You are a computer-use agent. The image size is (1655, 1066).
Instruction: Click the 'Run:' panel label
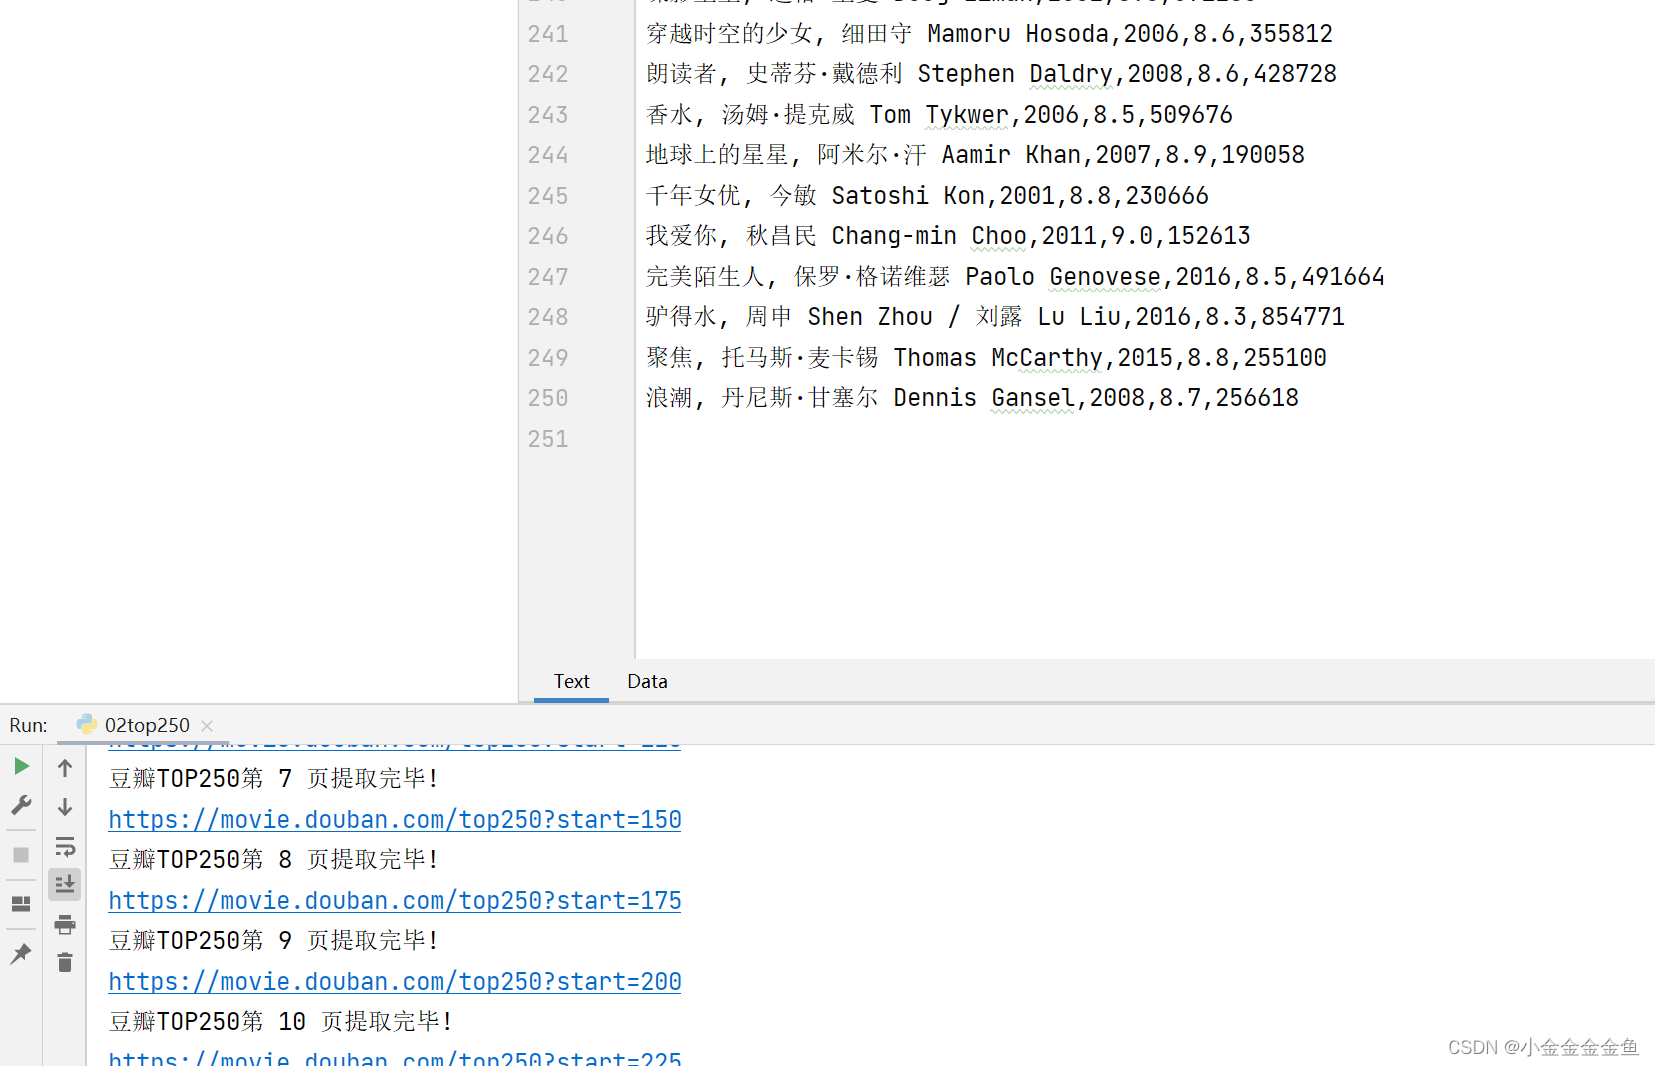tap(28, 725)
